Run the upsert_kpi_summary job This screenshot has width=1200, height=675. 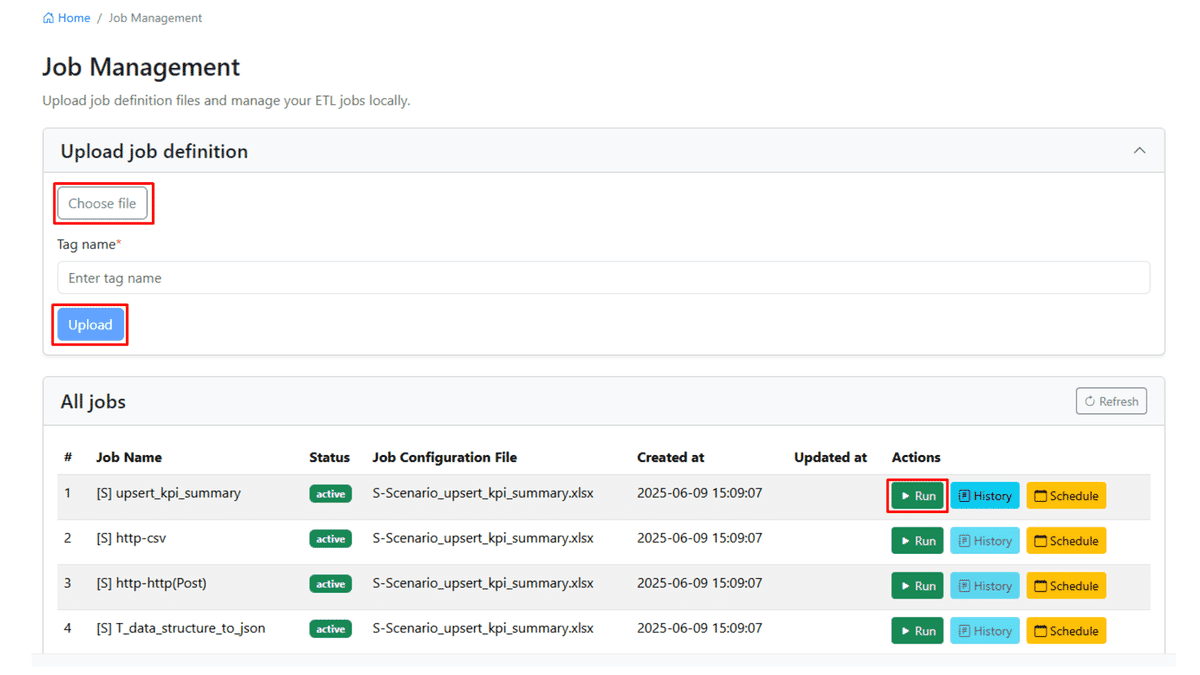[x=917, y=496]
